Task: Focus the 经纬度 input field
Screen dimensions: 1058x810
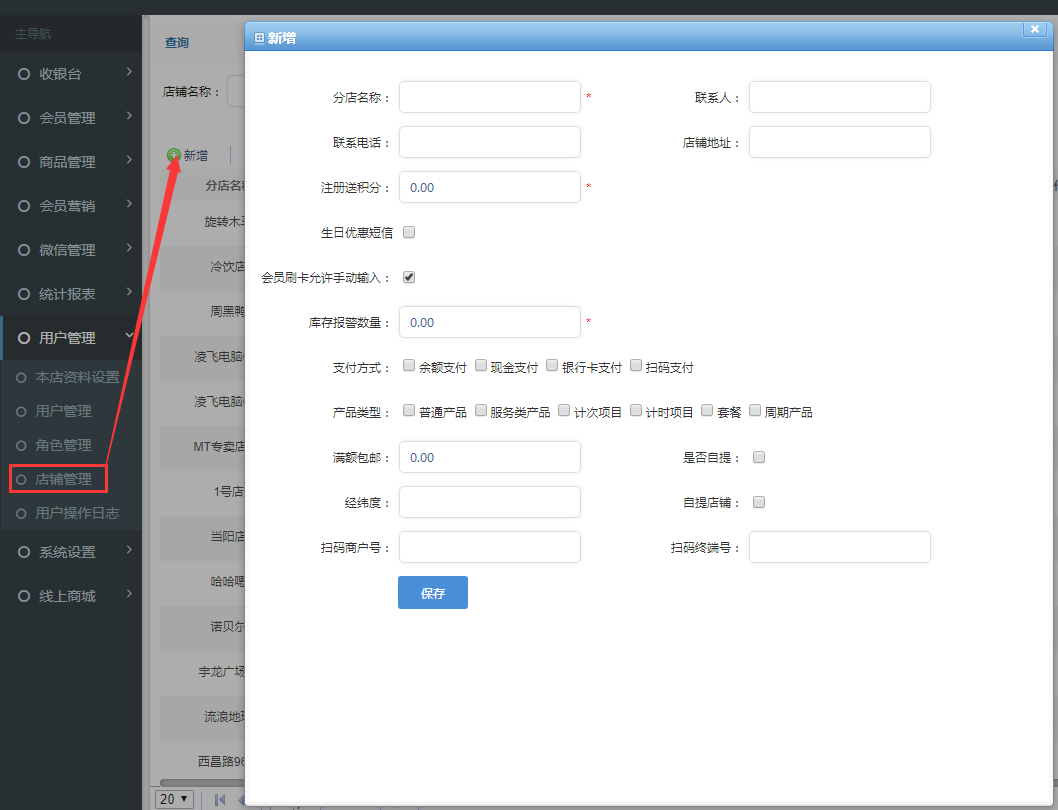Action: click(x=490, y=502)
